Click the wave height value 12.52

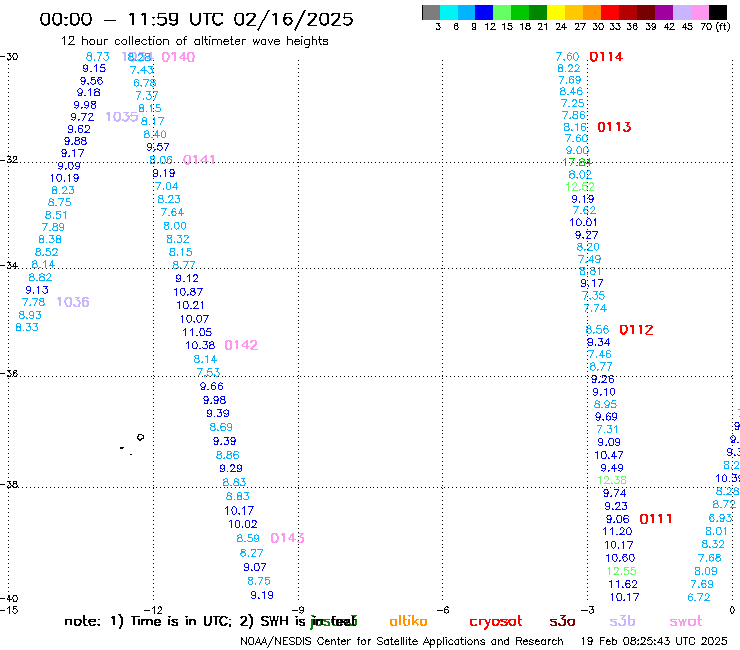(x=580, y=187)
